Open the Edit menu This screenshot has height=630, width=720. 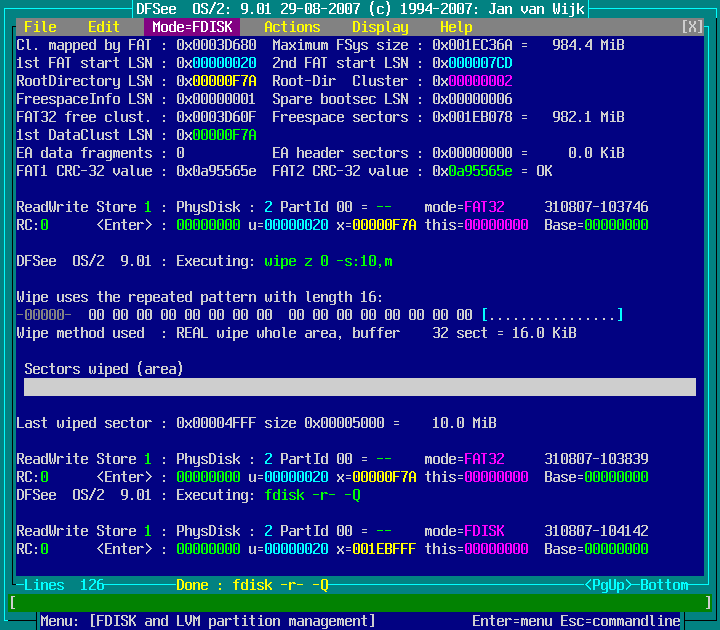click(104, 27)
